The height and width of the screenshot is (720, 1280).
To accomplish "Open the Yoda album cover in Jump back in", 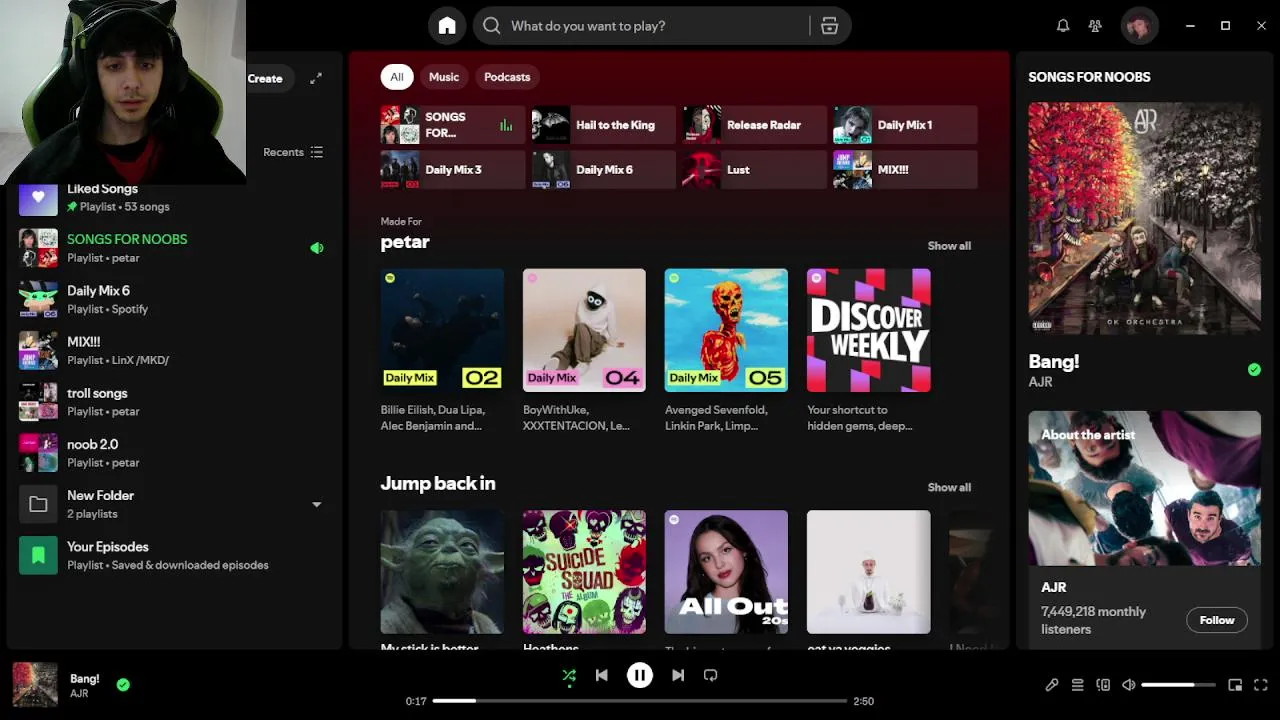I will [442, 572].
